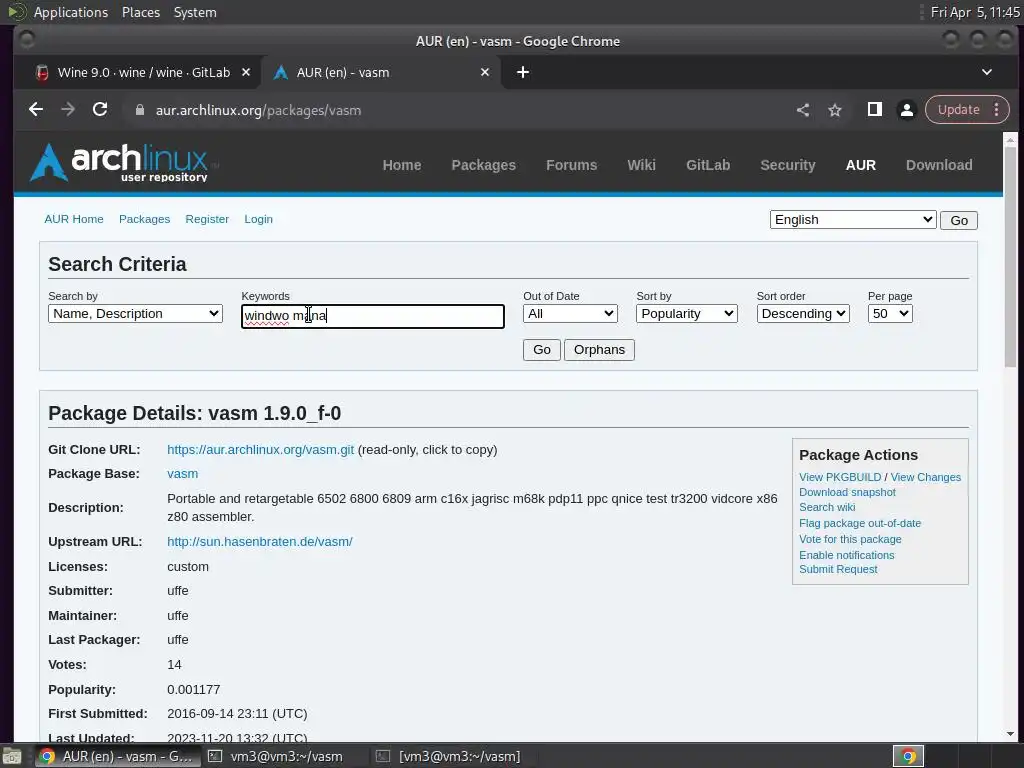Click the Update button in Chrome
Screen dimensions: 1024x768
[959, 110]
